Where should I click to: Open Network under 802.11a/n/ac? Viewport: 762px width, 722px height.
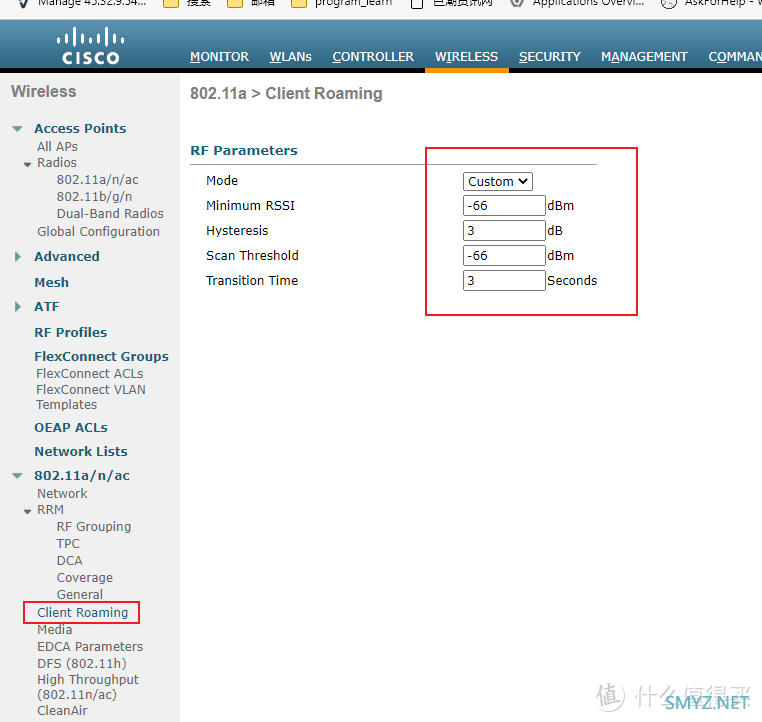click(x=62, y=494)
